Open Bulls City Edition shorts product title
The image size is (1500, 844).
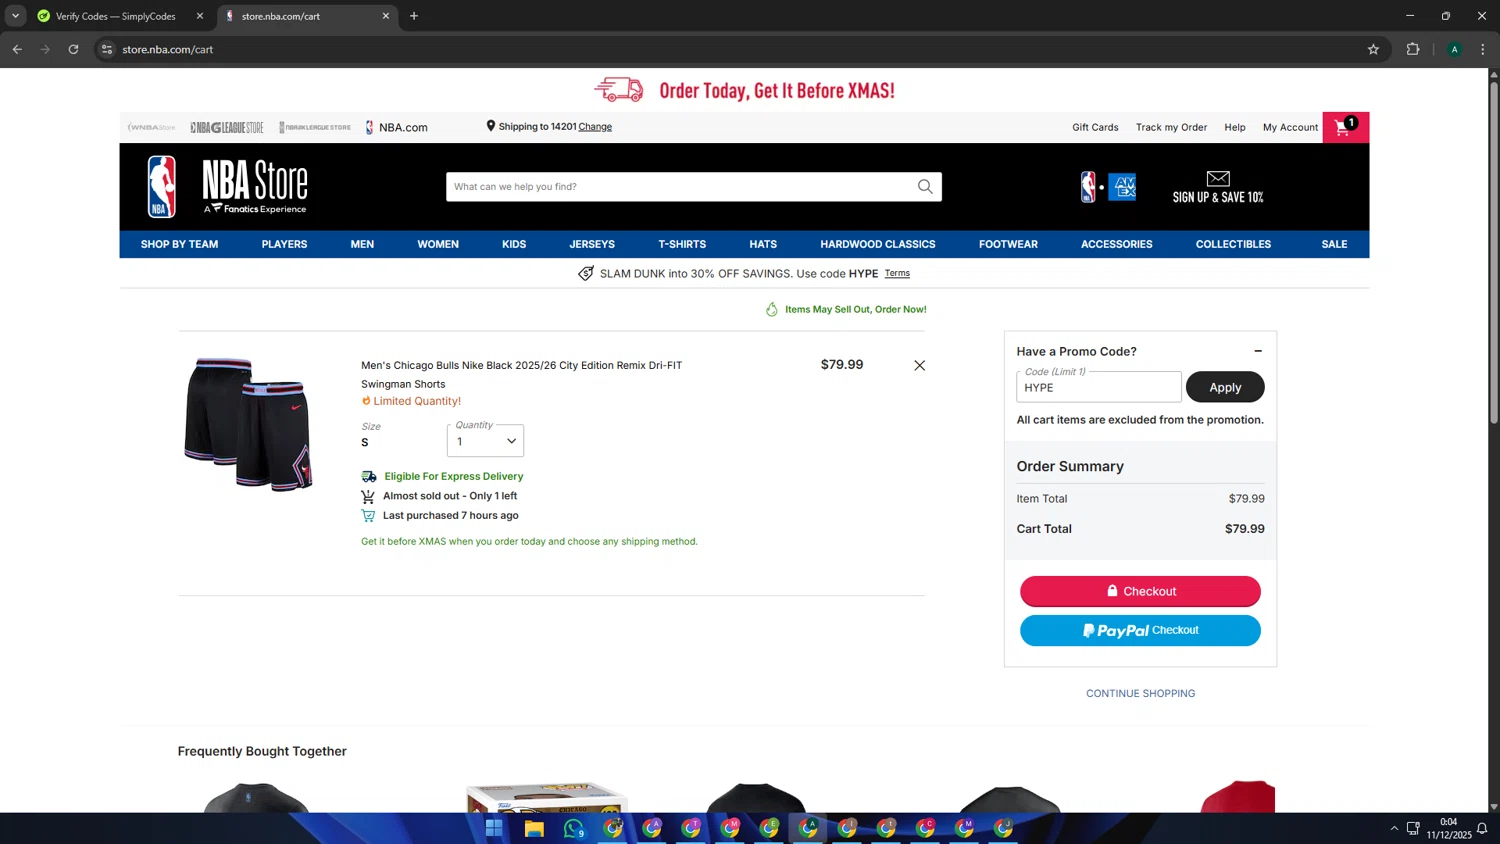click(521, 374)
